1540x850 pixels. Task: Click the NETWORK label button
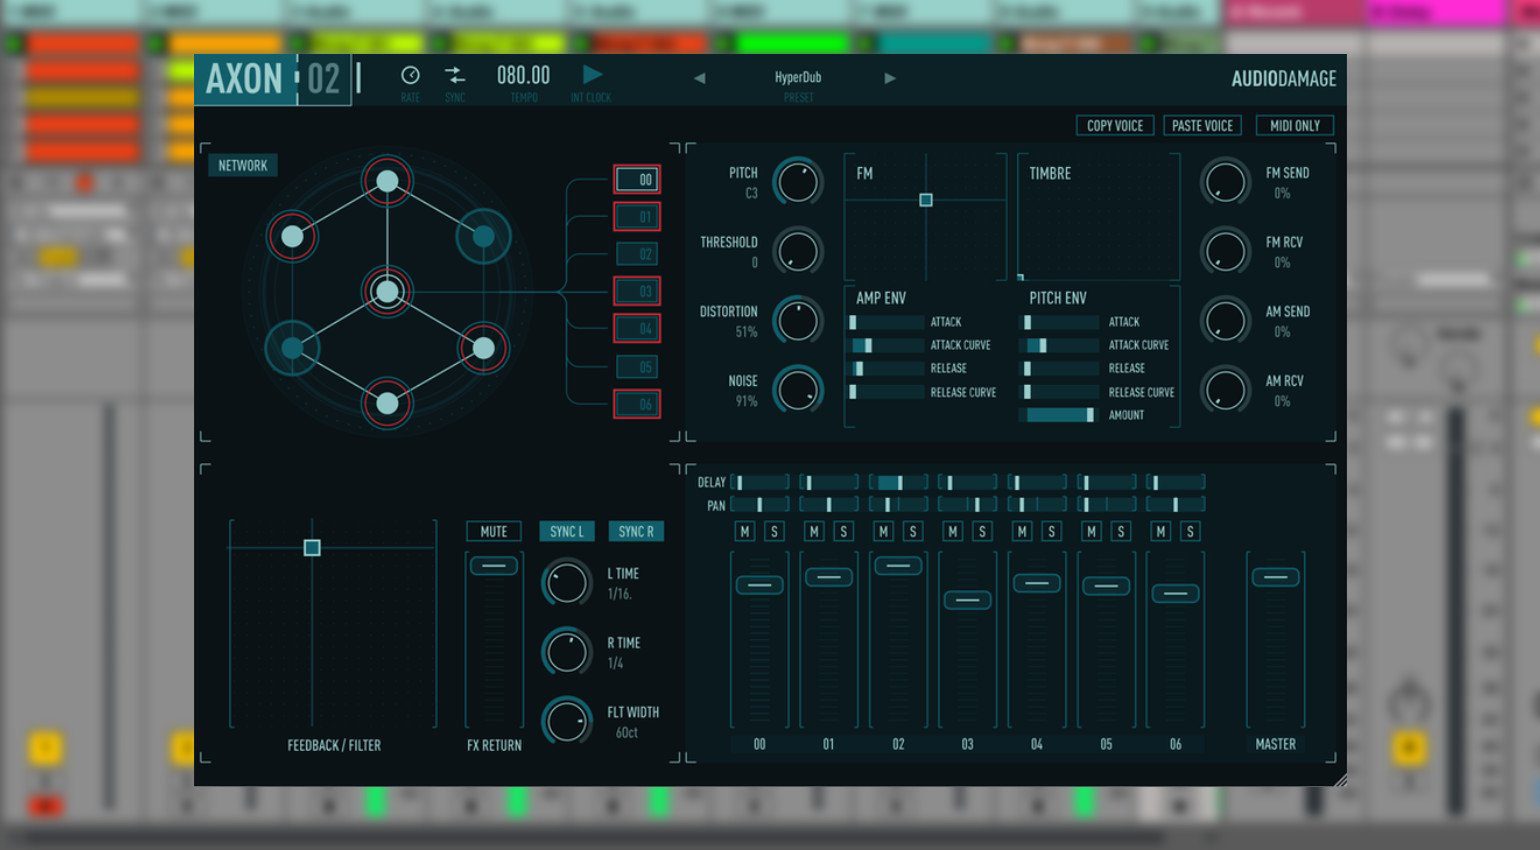coord(243,165)
